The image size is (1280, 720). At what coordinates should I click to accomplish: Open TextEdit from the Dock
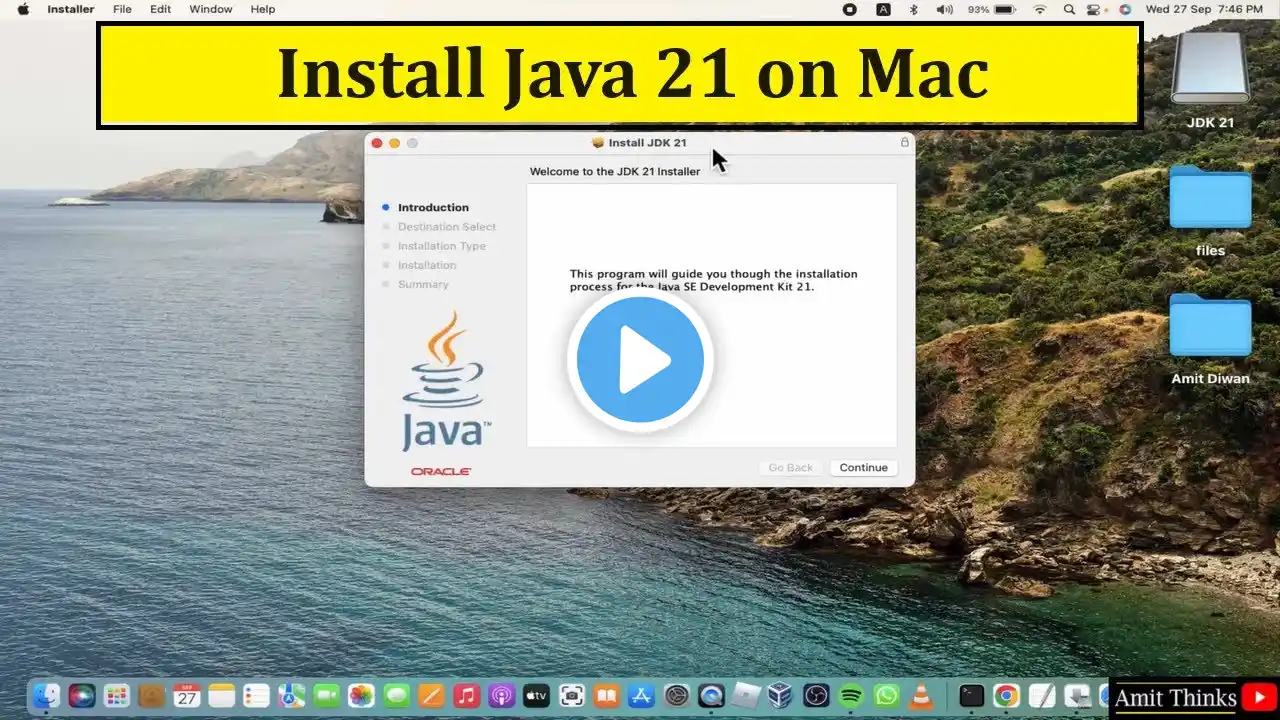coord(1041,696)
